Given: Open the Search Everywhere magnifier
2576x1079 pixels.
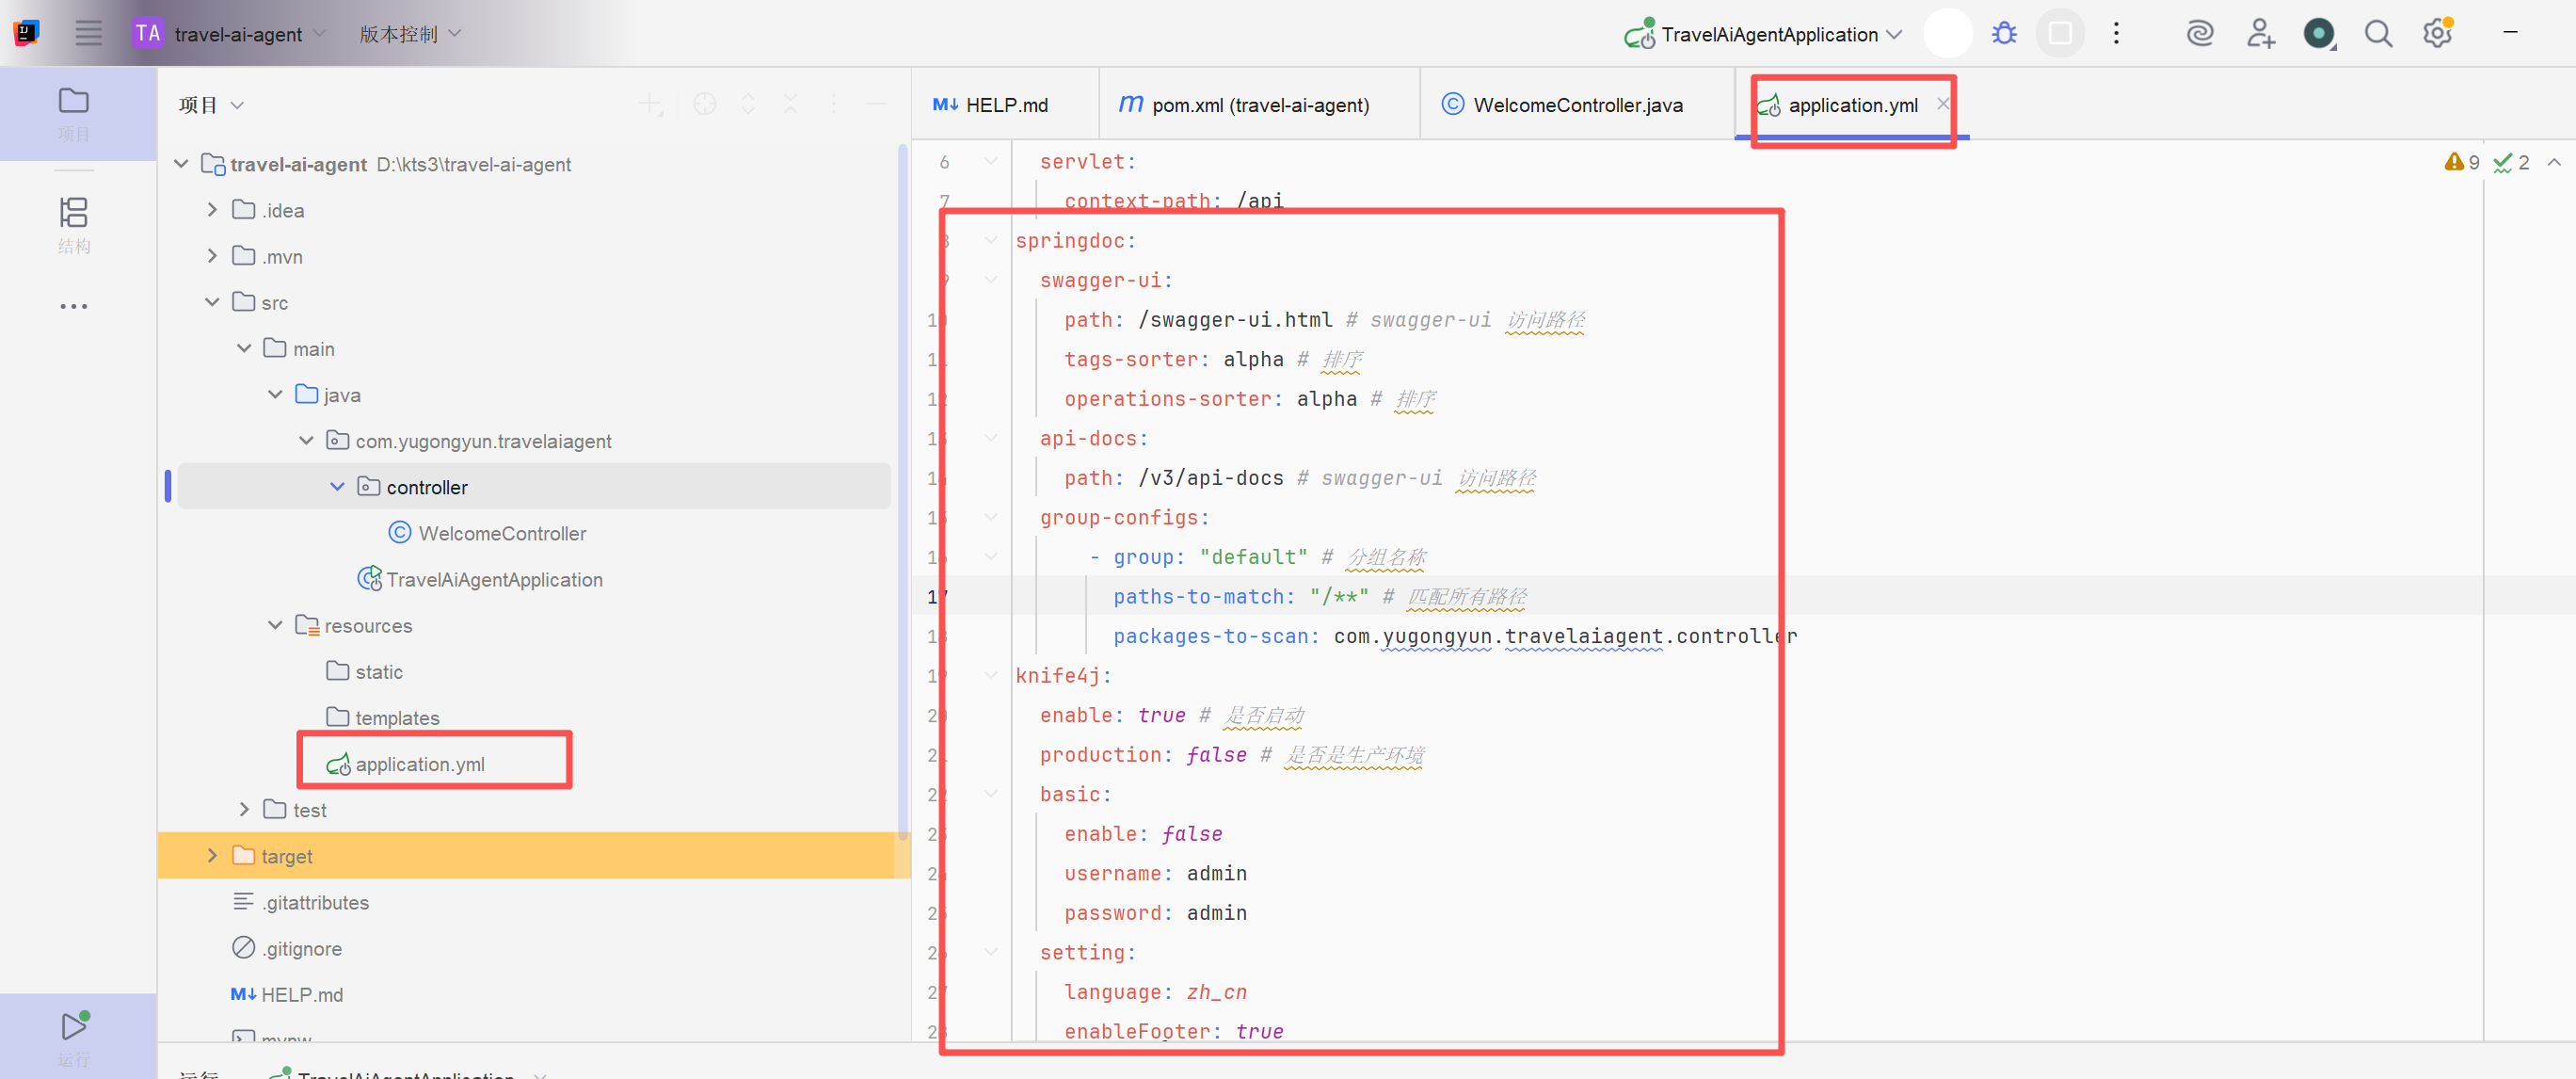Looking at the screenshot, I should click(x=2378, y=34).
